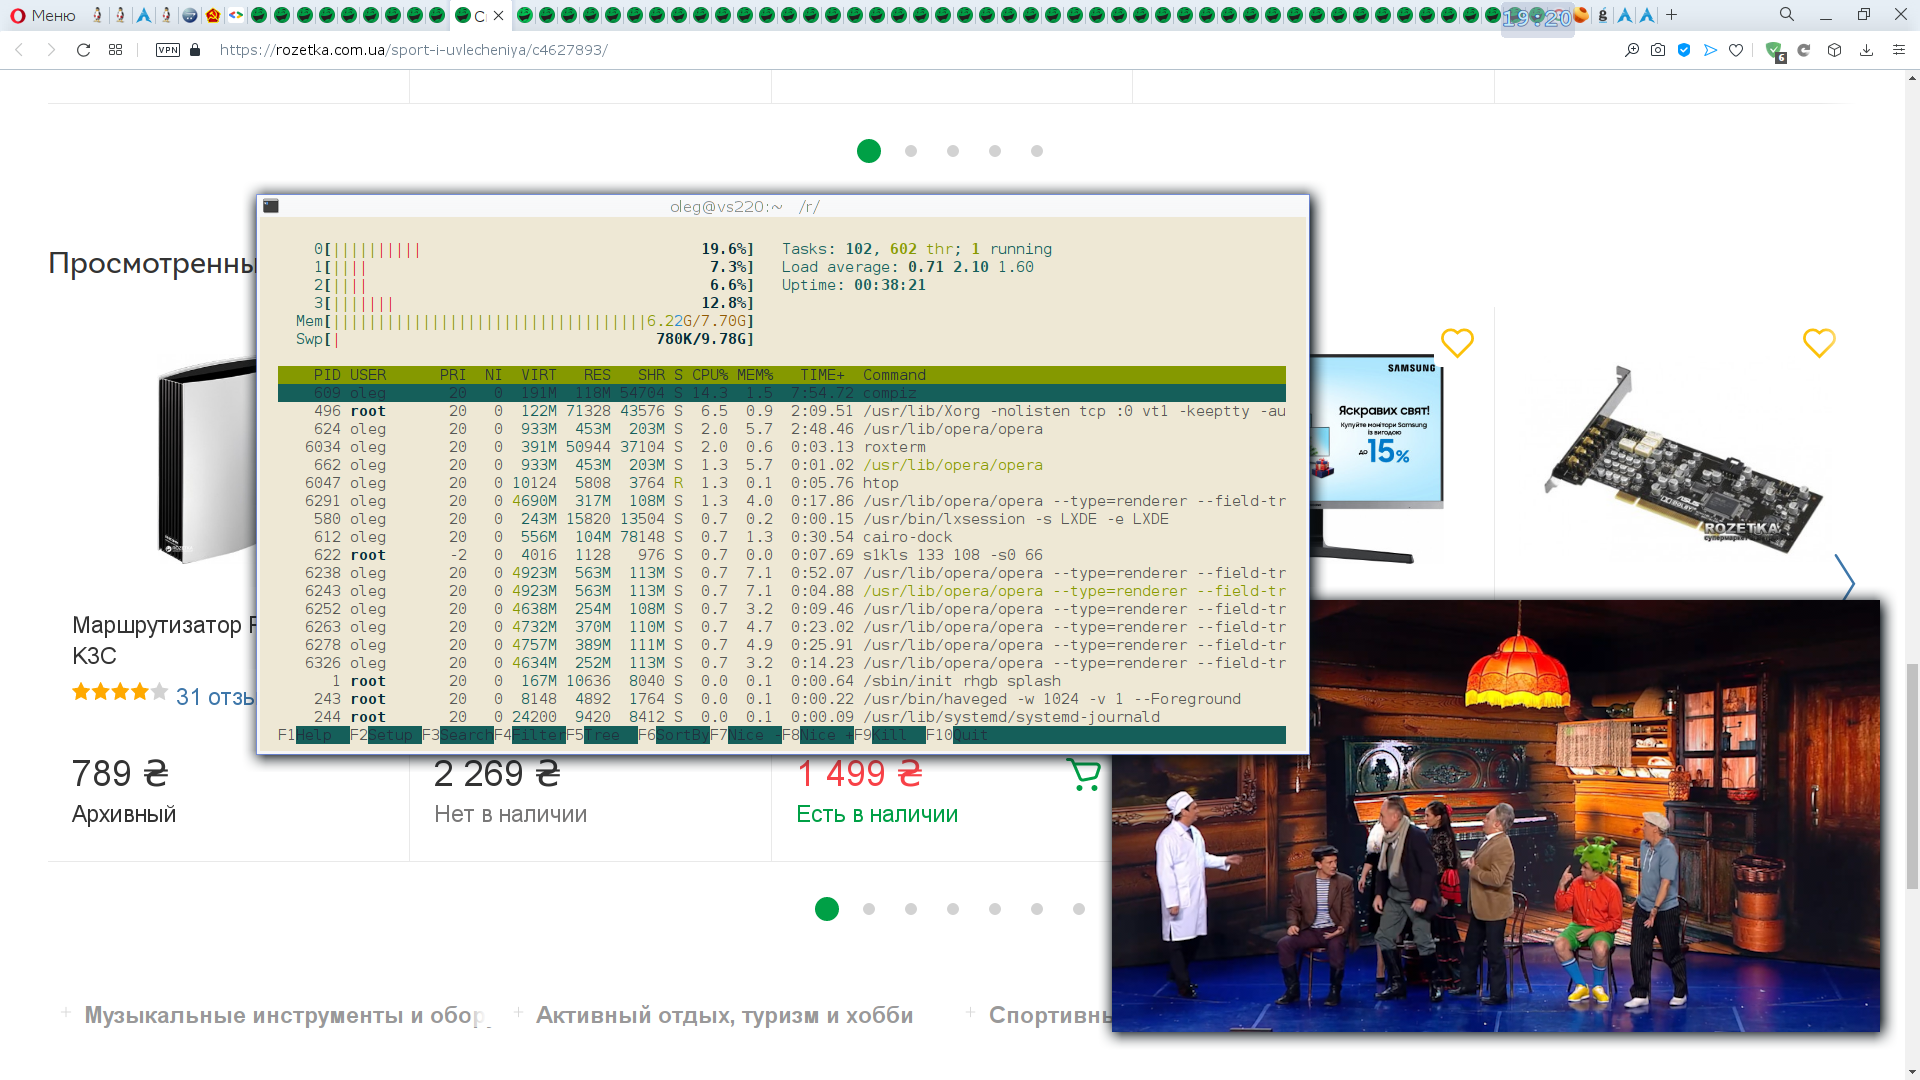Image resolution: width=1920 pixels, height=1080 pixels.
Task: Switch to the first penguin tab
Action: 97,15
